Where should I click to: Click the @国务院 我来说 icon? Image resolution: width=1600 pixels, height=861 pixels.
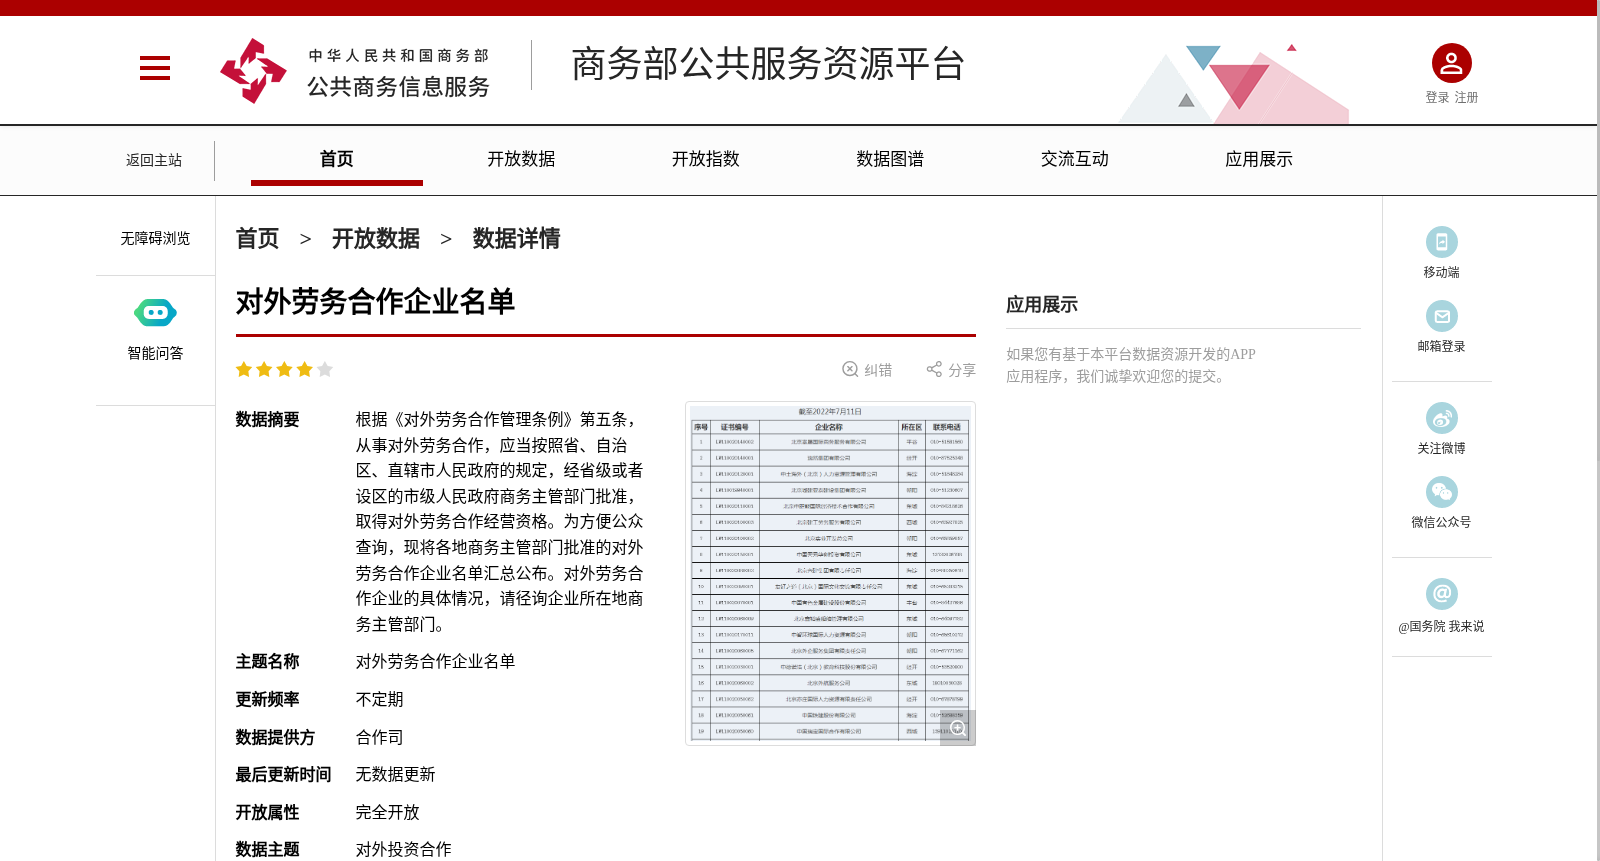[1441, 594]
